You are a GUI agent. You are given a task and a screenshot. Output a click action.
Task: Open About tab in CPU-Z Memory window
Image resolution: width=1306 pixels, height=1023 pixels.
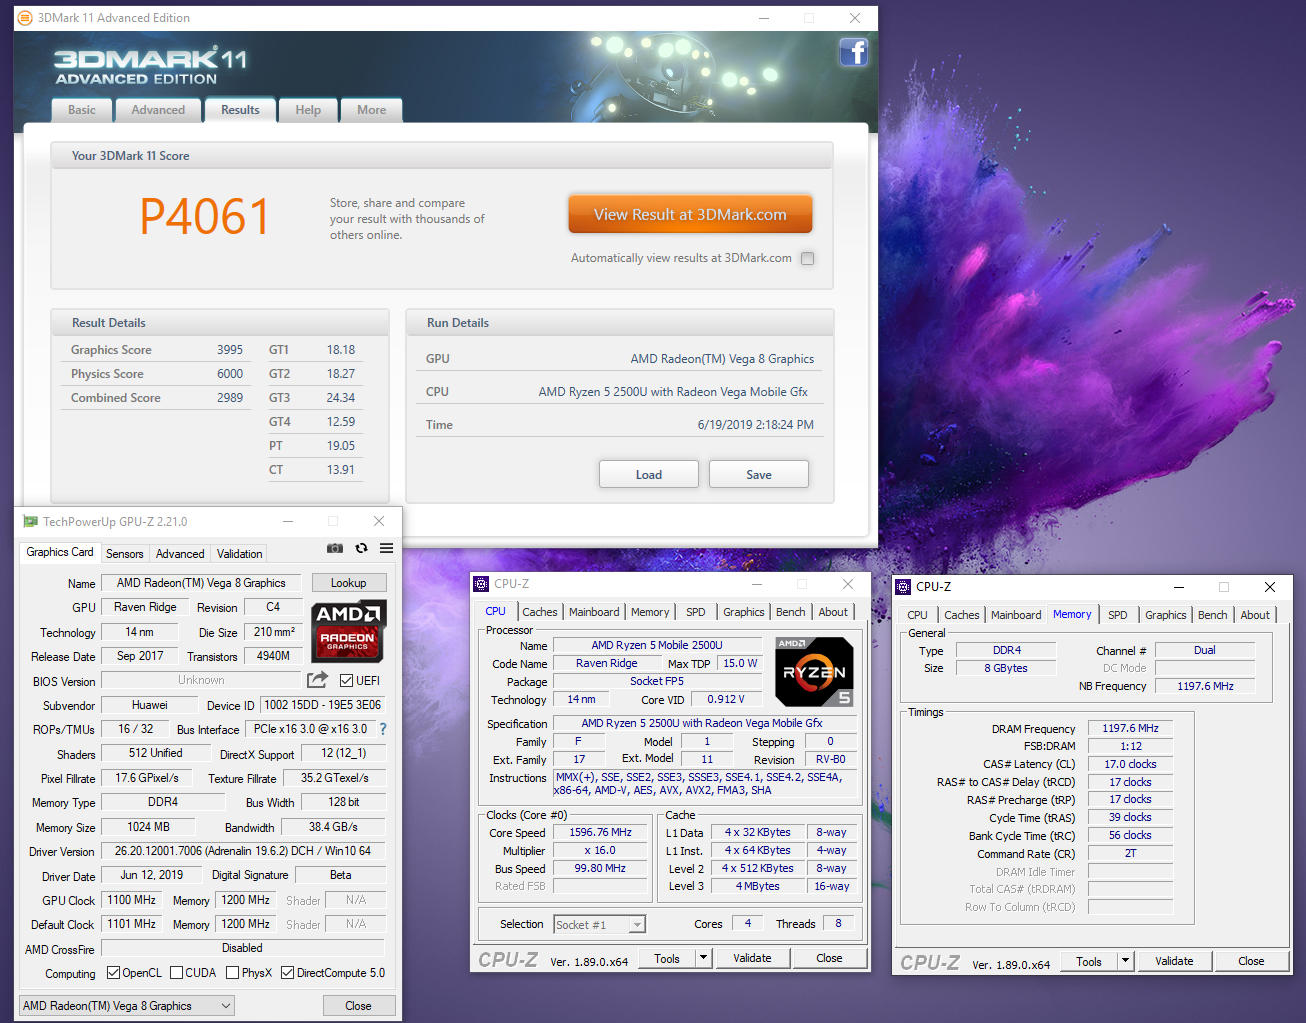[x=1255, y=615]
